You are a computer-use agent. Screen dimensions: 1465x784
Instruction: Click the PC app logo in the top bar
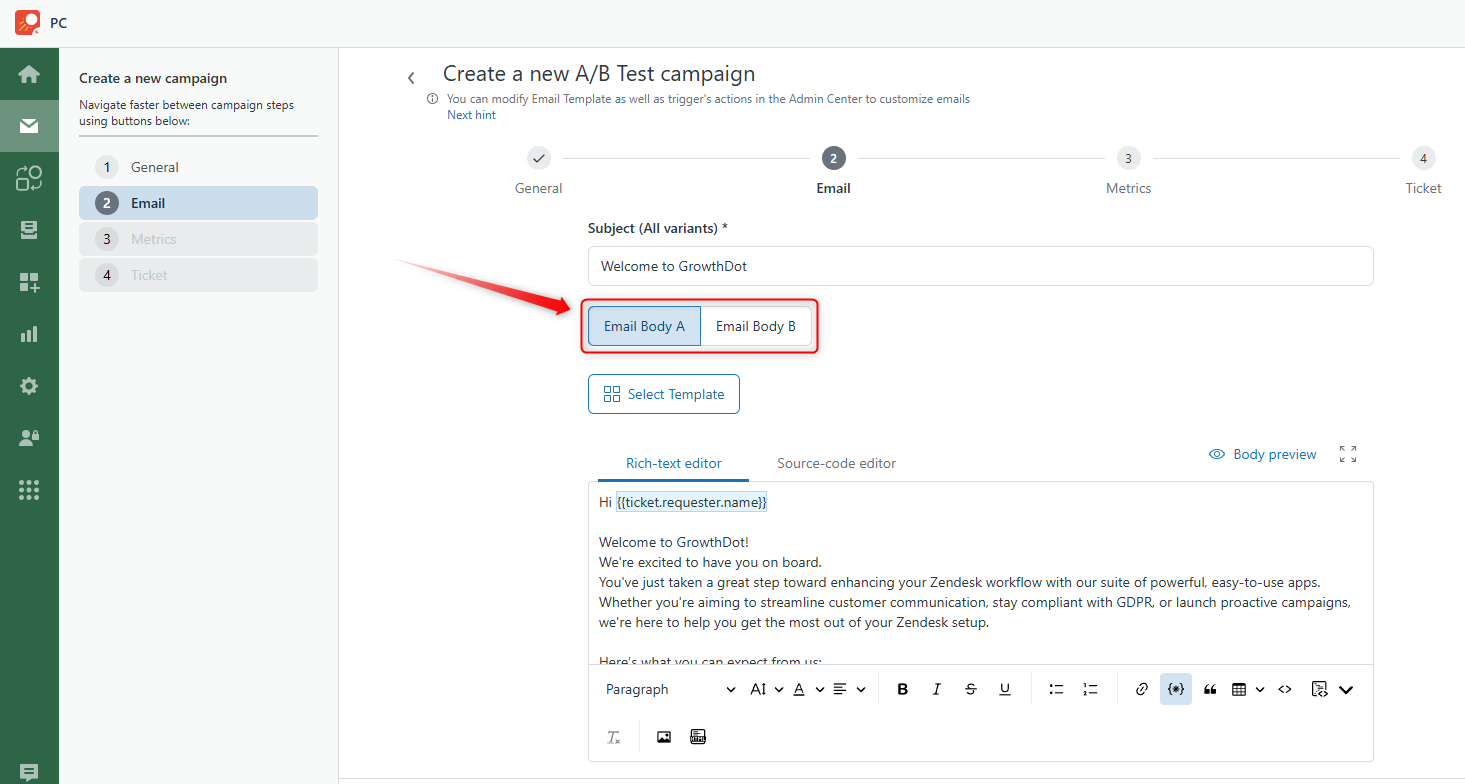(x=28, y=23)
